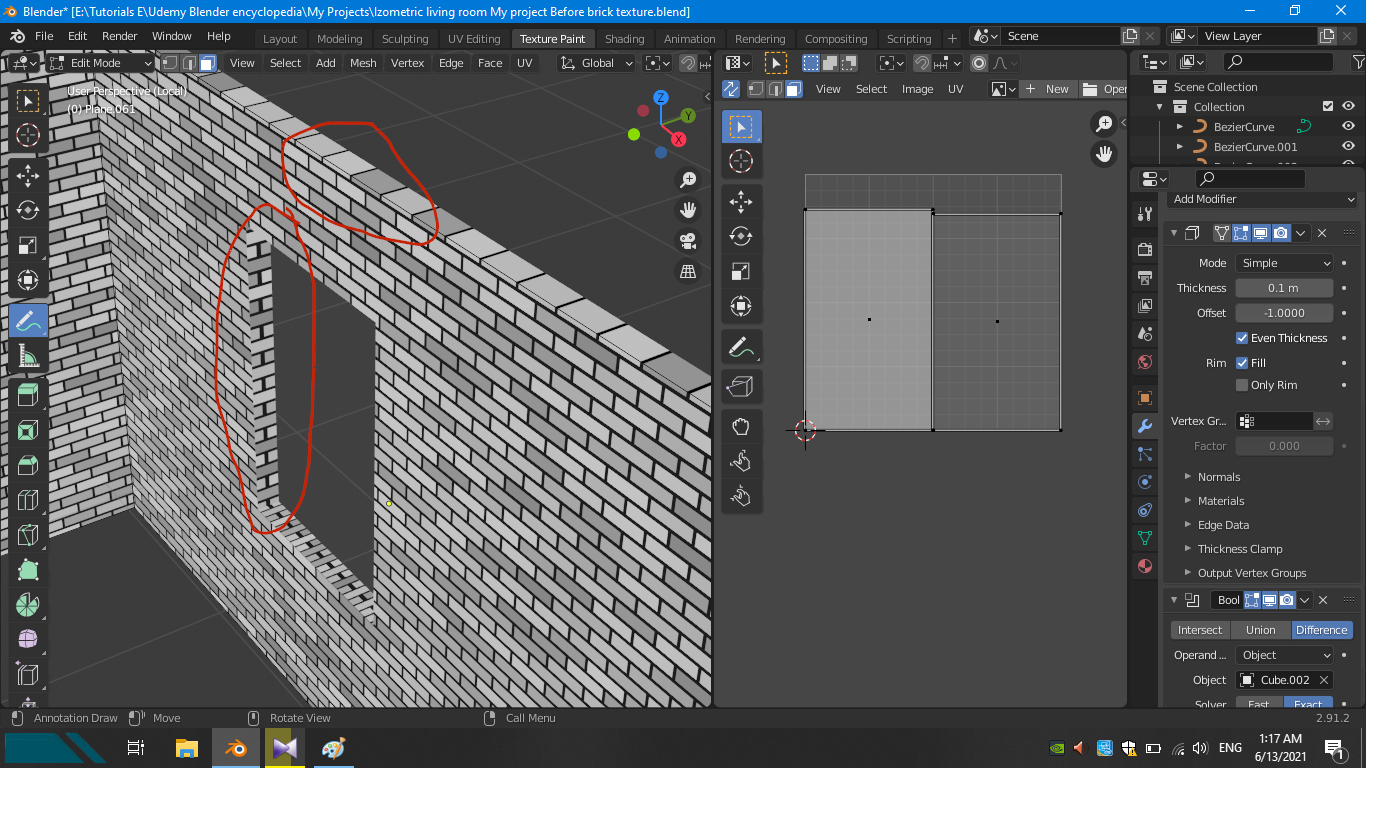The width and height of the screenshot is (1382, 835).
Task: Open the Image menu in UV editor
Action: click(917, 89)
